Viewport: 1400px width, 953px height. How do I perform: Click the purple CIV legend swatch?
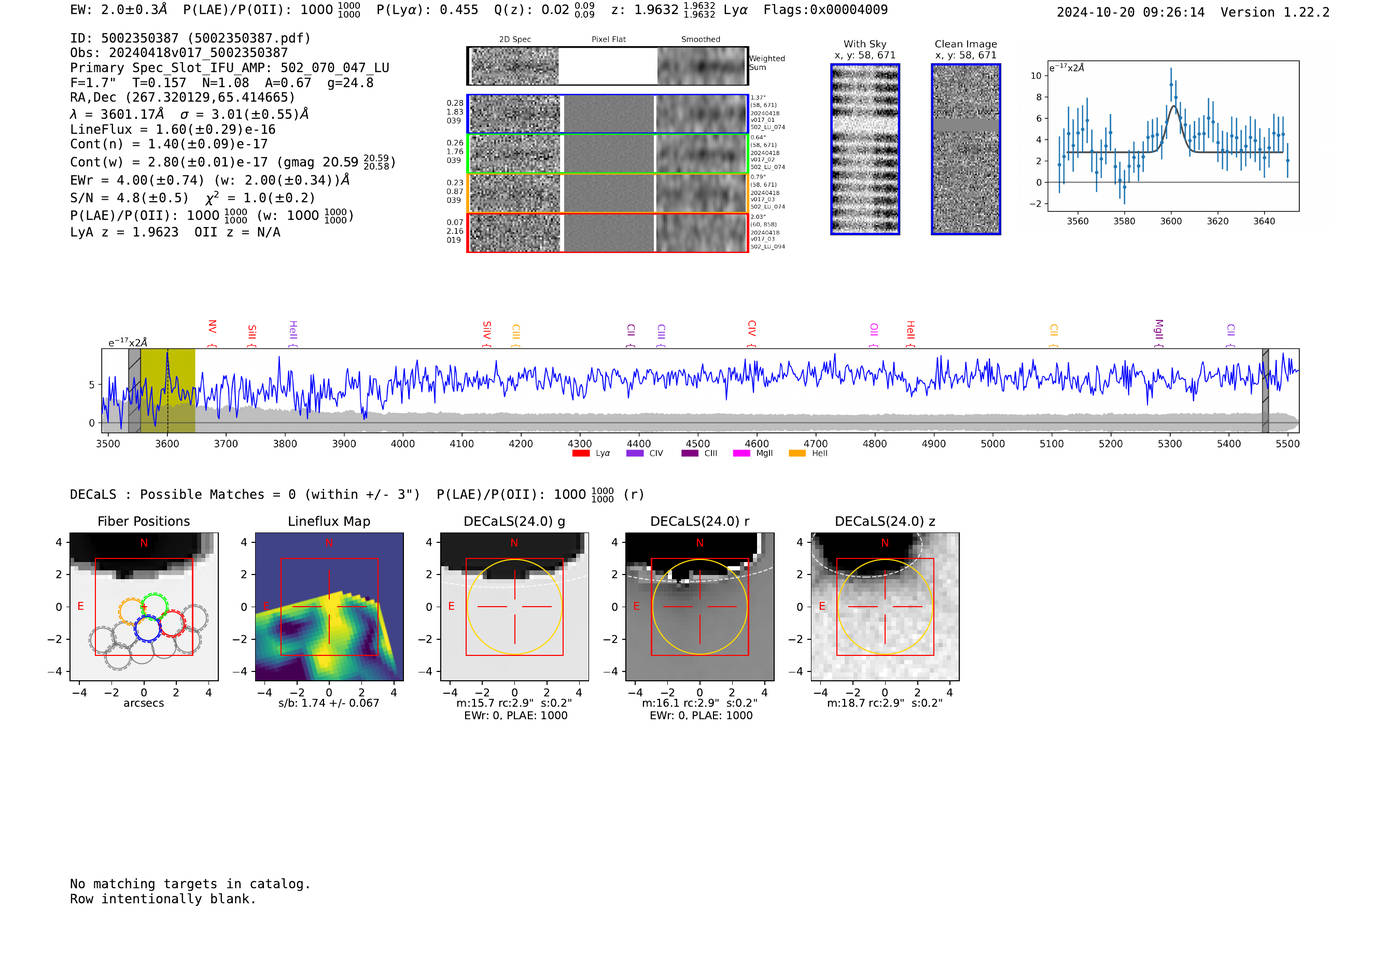point(634,453)
